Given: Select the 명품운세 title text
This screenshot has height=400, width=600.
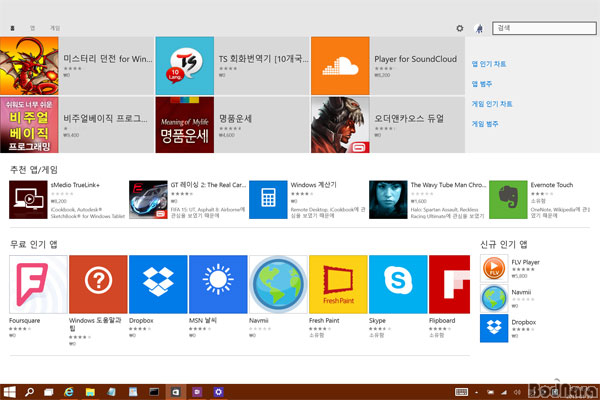Looking at the screenshot, I should coord(235,118).
